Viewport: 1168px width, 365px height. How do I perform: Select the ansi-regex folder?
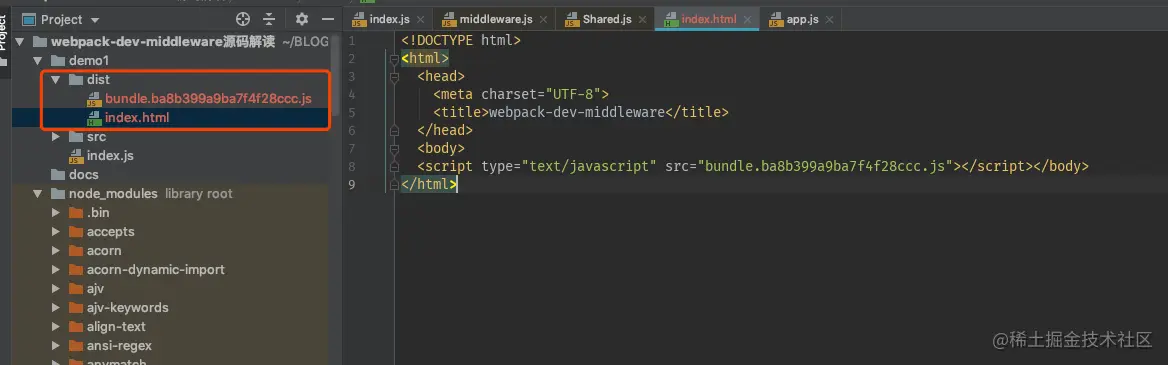119,346
